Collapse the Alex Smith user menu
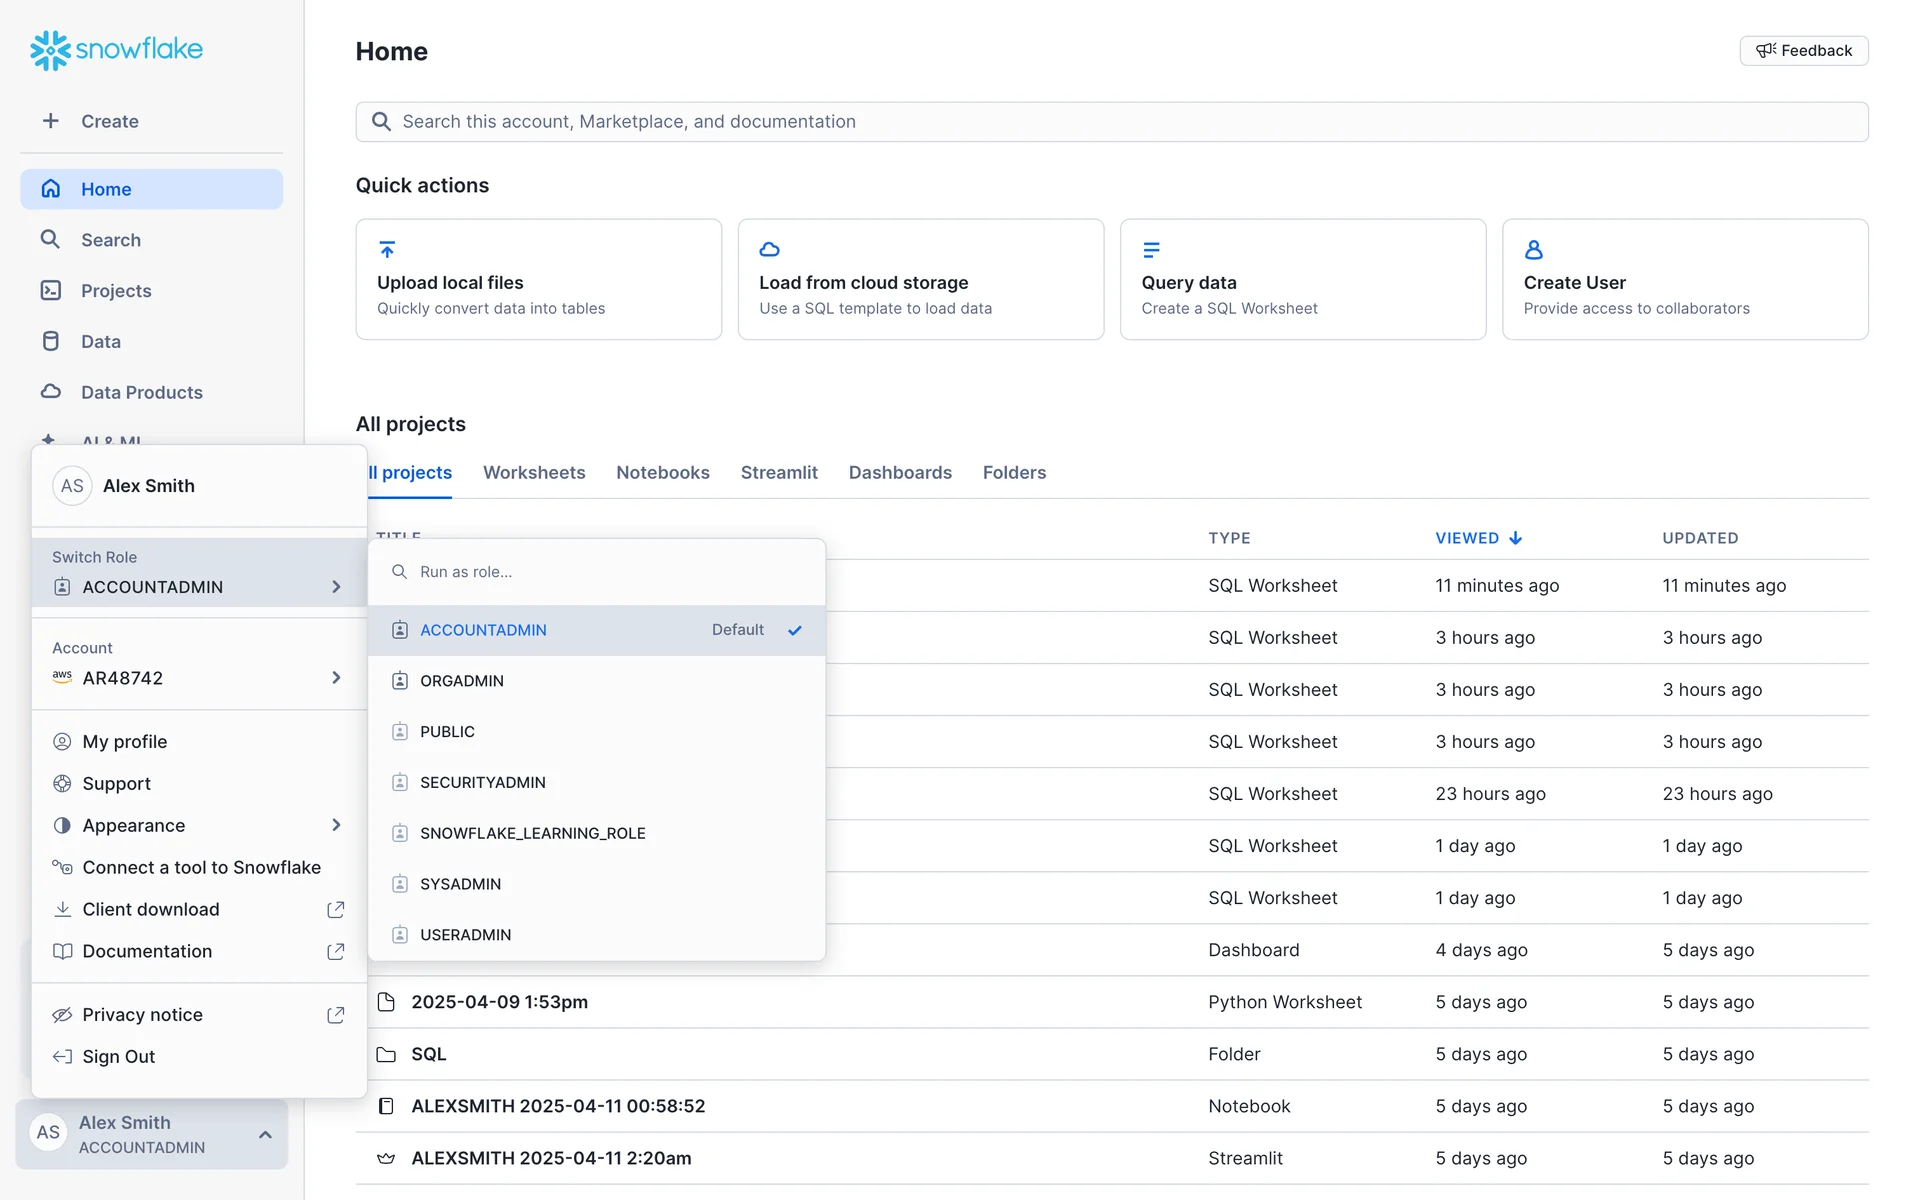The image size is (1920, 1200). 265,1134
